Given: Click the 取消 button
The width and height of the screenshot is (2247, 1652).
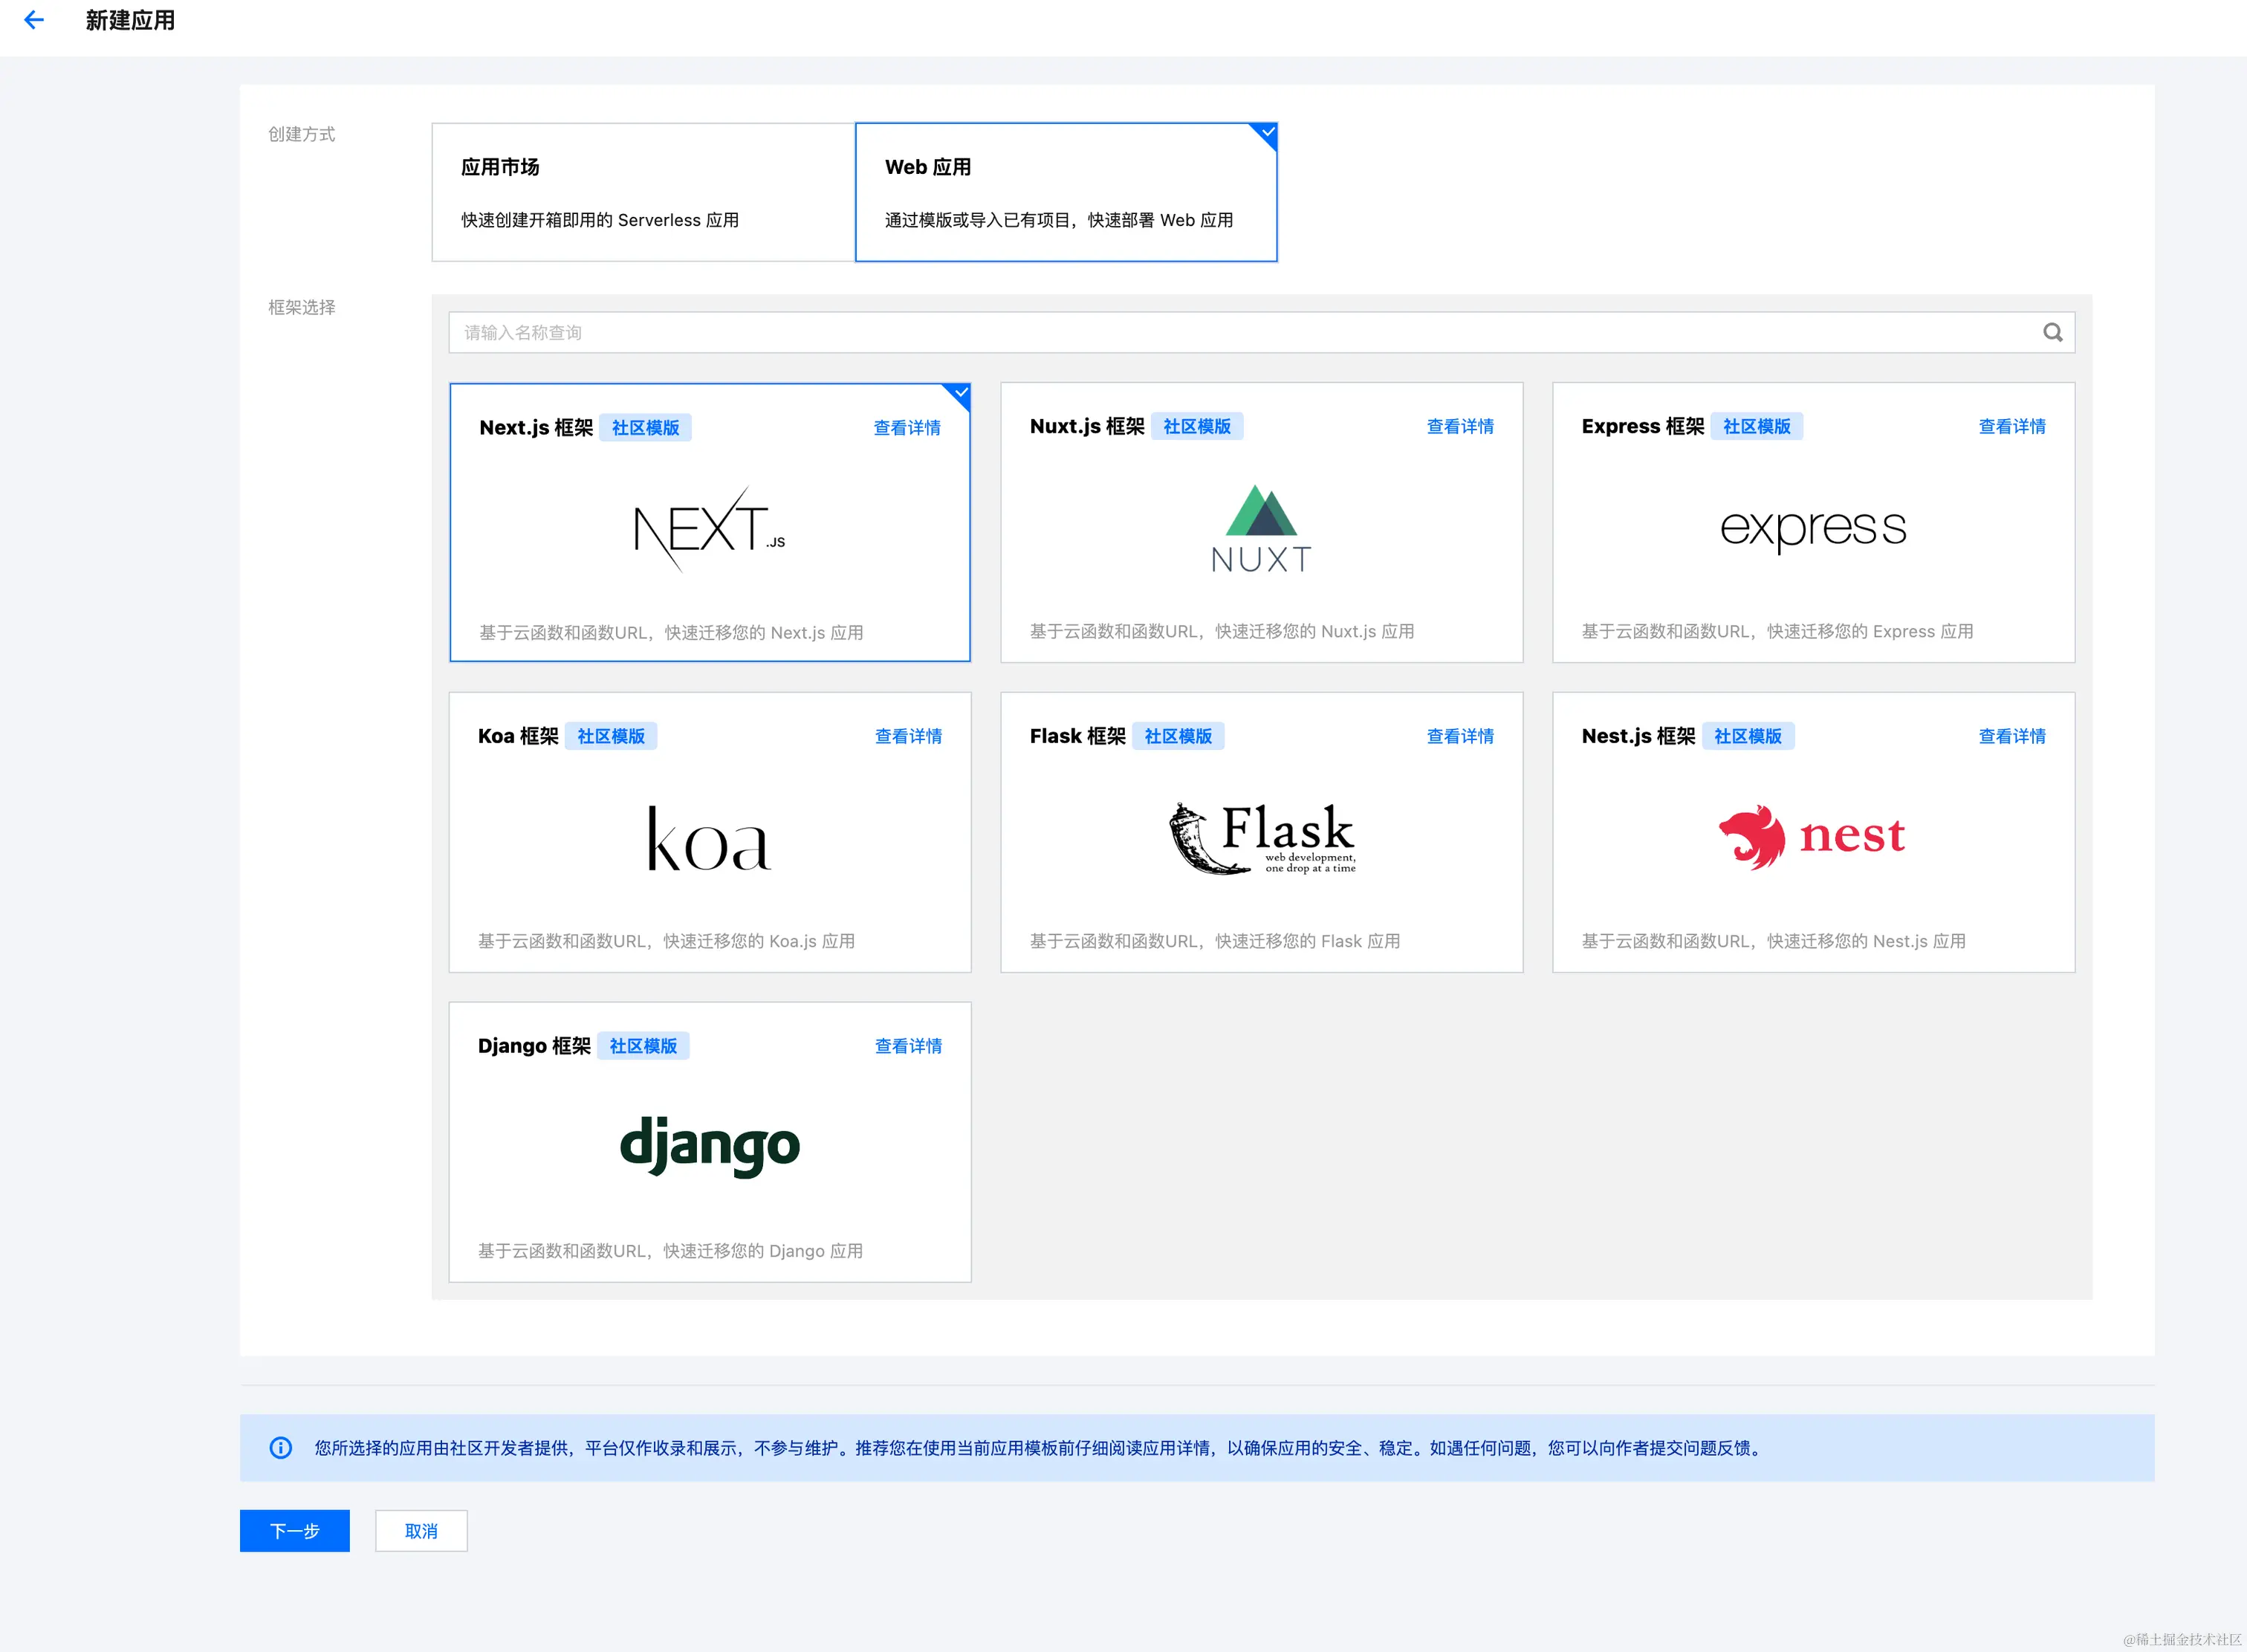Looking at the screenshot, I should [421, 1531].
